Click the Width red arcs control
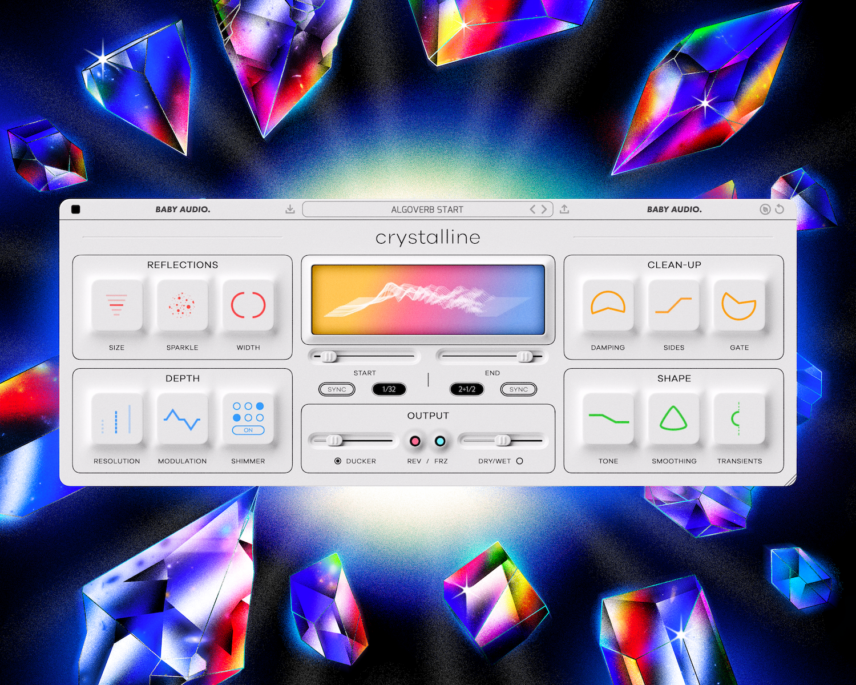The image size is (856, 685). (x=248, y=305)
